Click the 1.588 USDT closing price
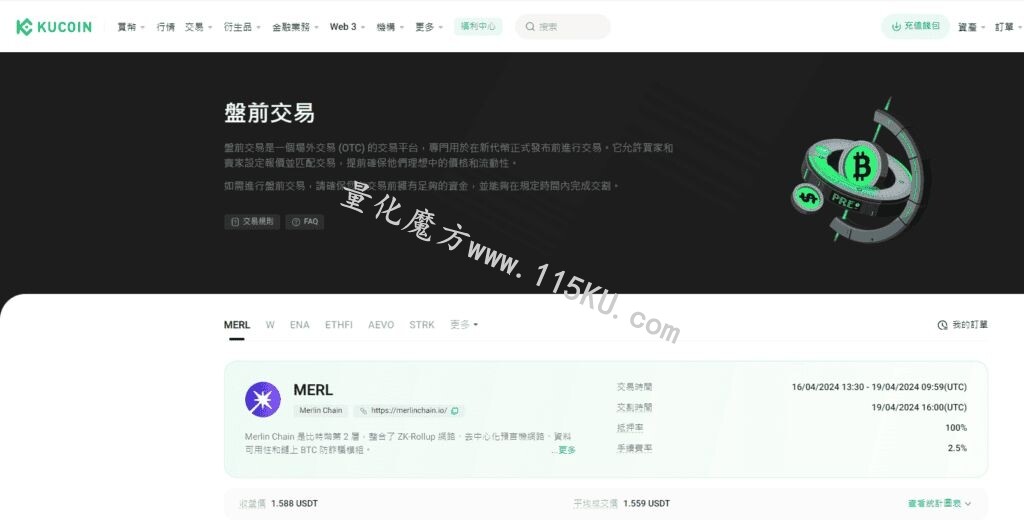1024x523 pixels. tap(294, 503)
